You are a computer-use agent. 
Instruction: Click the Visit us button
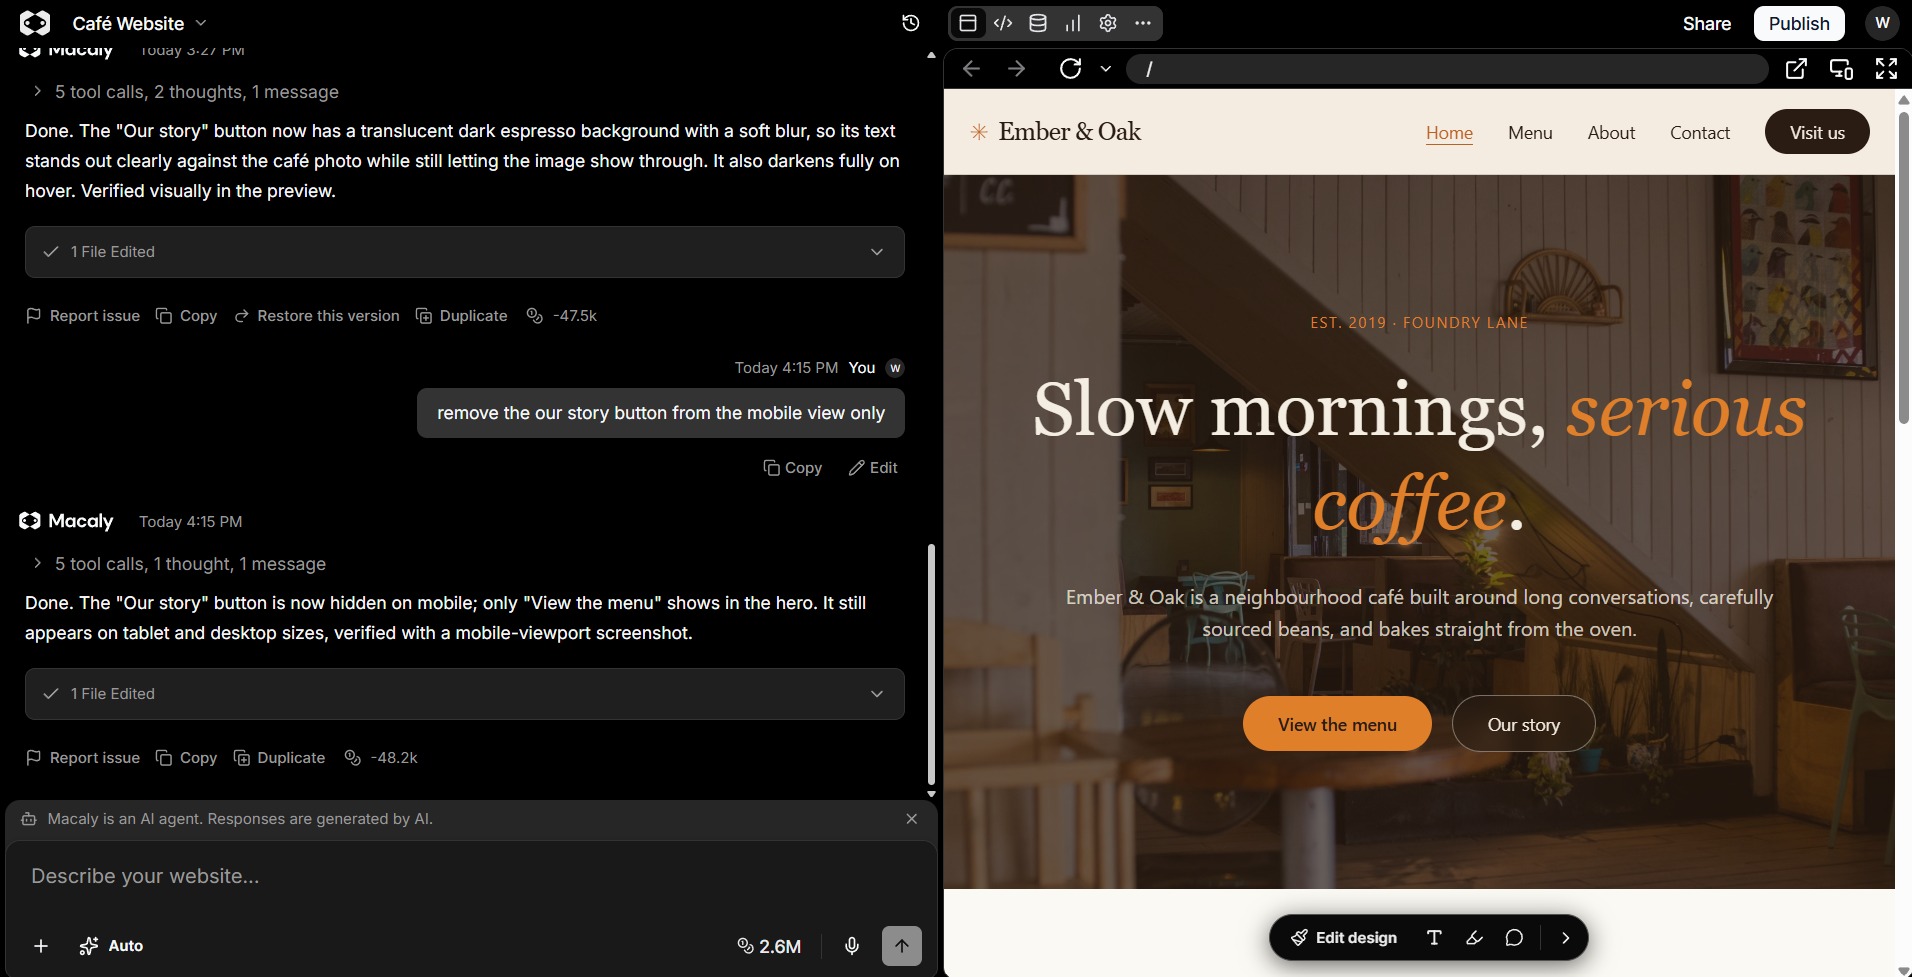point(1817,132)
